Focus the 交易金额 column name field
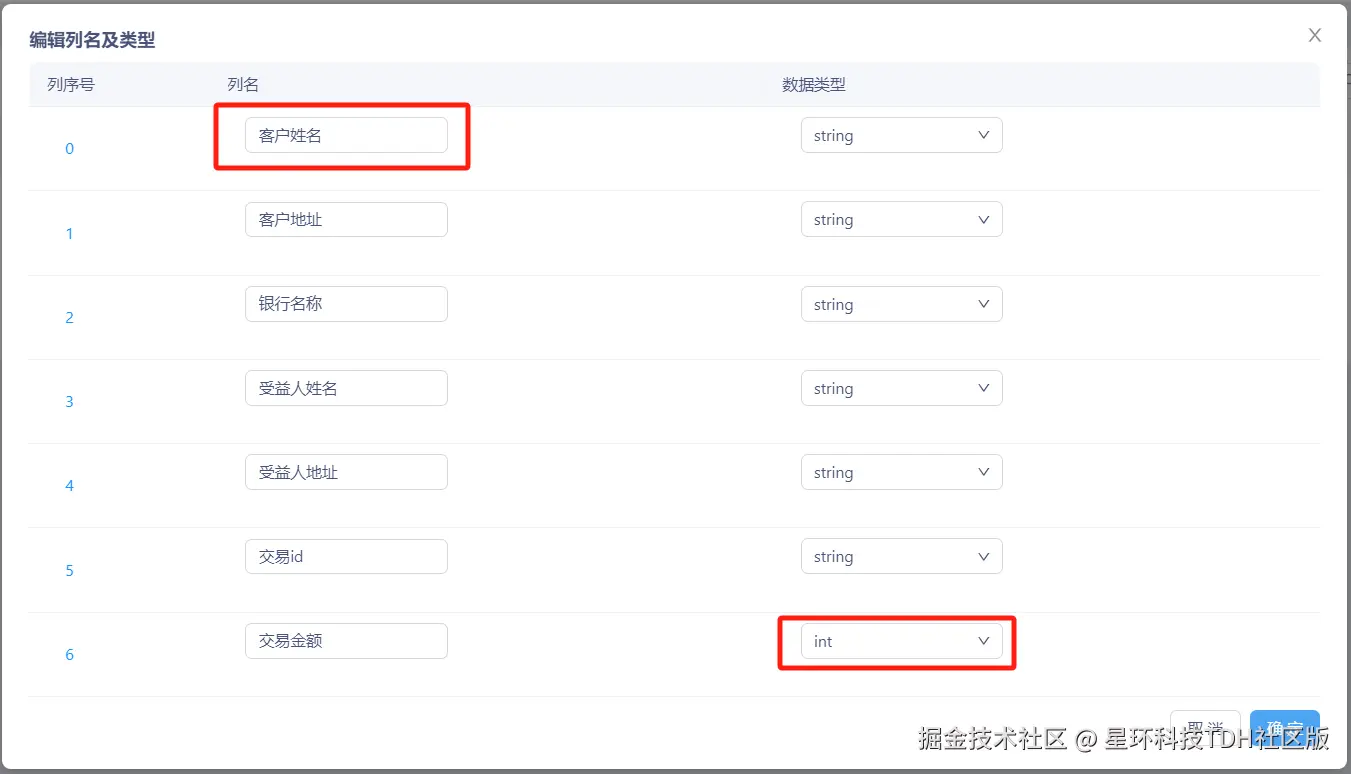The width and height of the screenshot is (1351, 774). [x=345, y=641]
